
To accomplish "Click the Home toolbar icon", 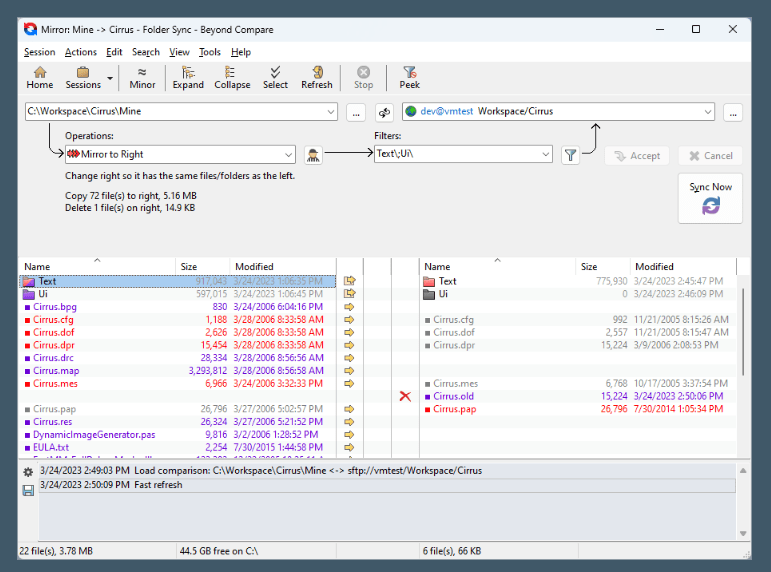I will pos(40,78).
